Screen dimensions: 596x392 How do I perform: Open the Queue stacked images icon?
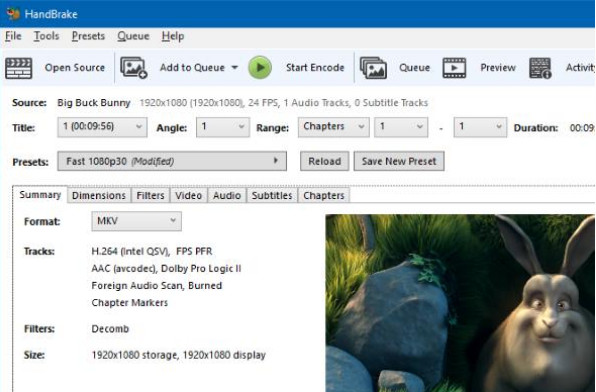(x=373, y=68)
